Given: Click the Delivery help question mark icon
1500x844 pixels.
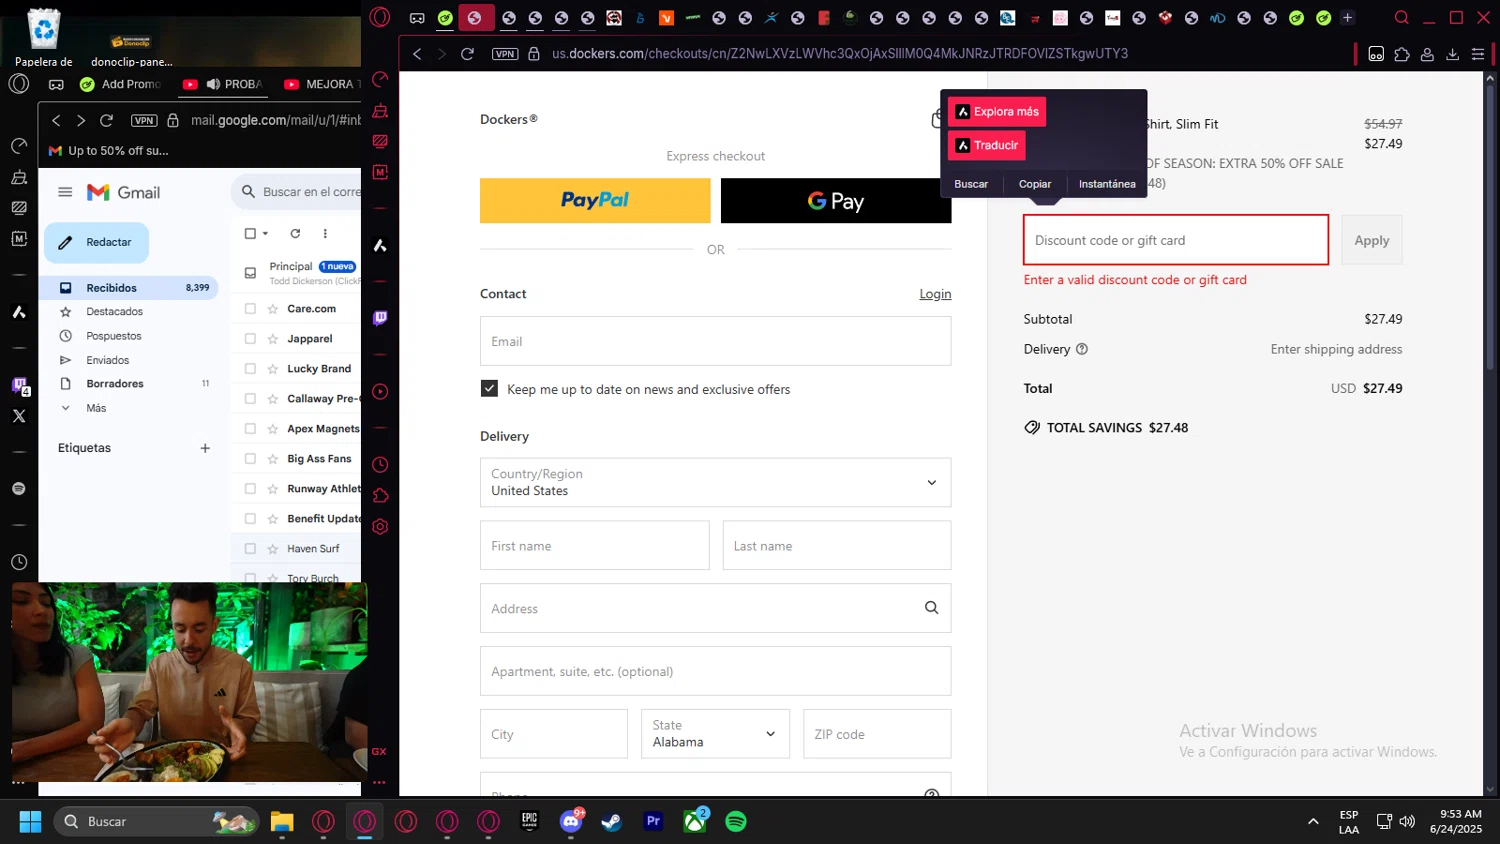Looking at the screenshot, I should 1082,349.
